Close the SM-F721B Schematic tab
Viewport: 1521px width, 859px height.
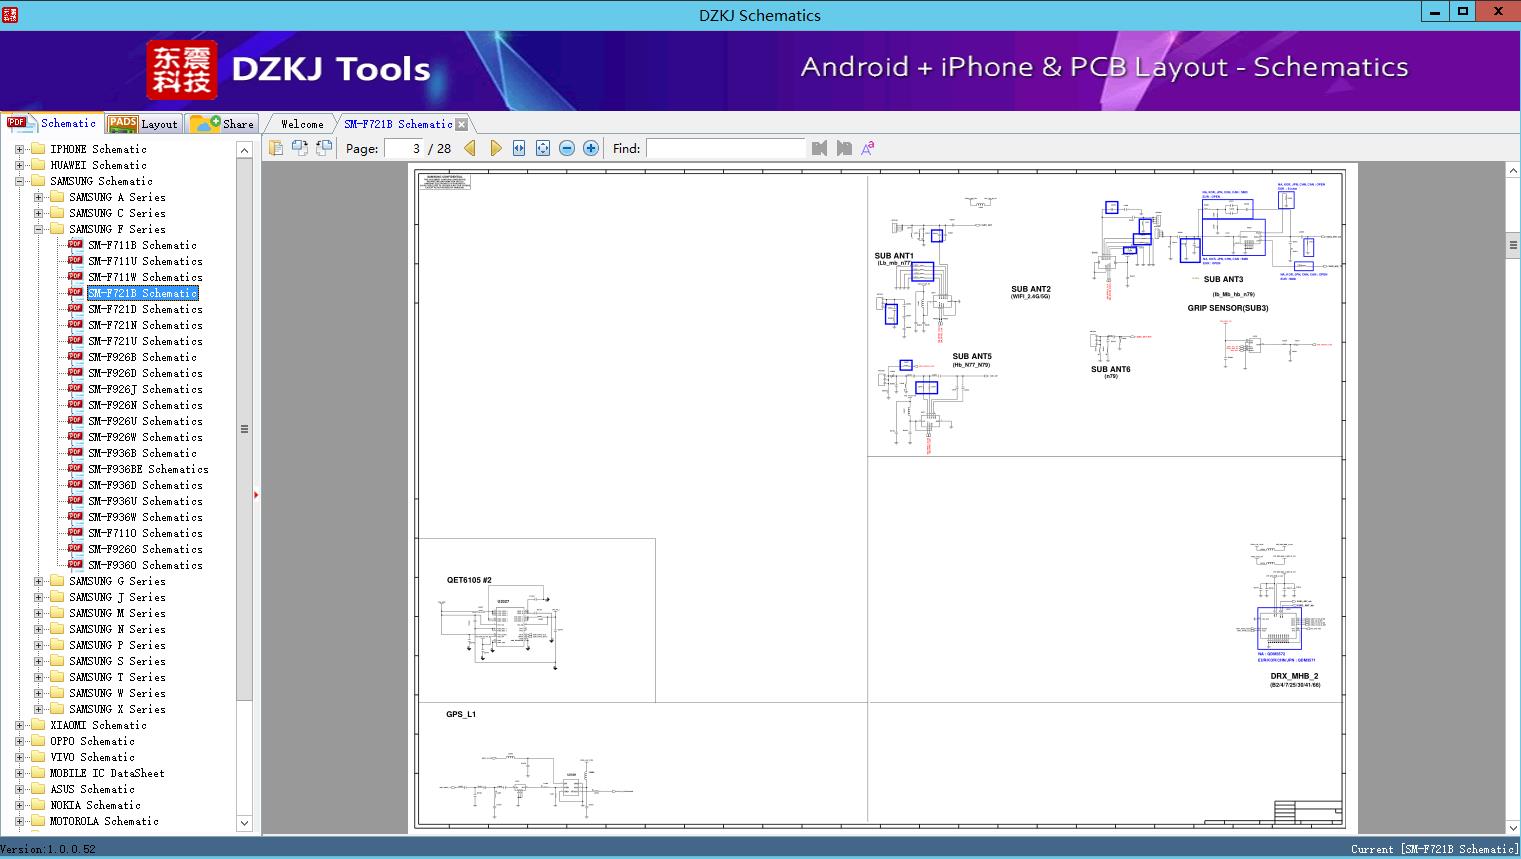(461, 125)
